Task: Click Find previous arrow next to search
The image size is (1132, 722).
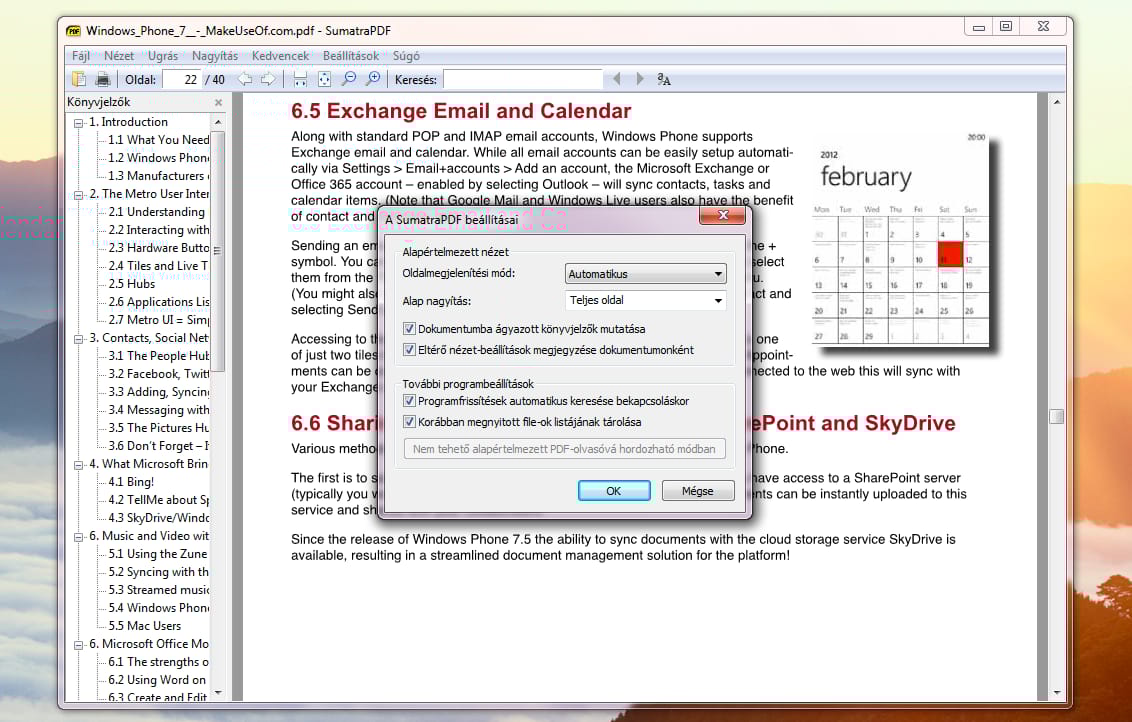Action: pyautogui.click(x=617, y=79)
